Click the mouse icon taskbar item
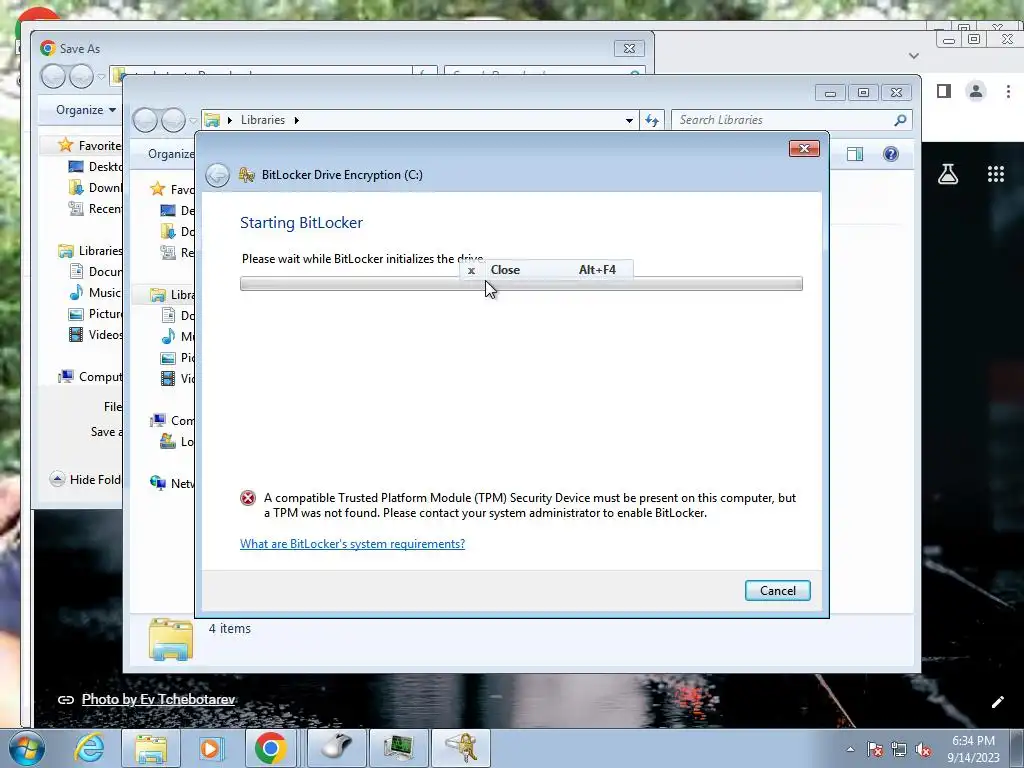 [x=338, y=748]
